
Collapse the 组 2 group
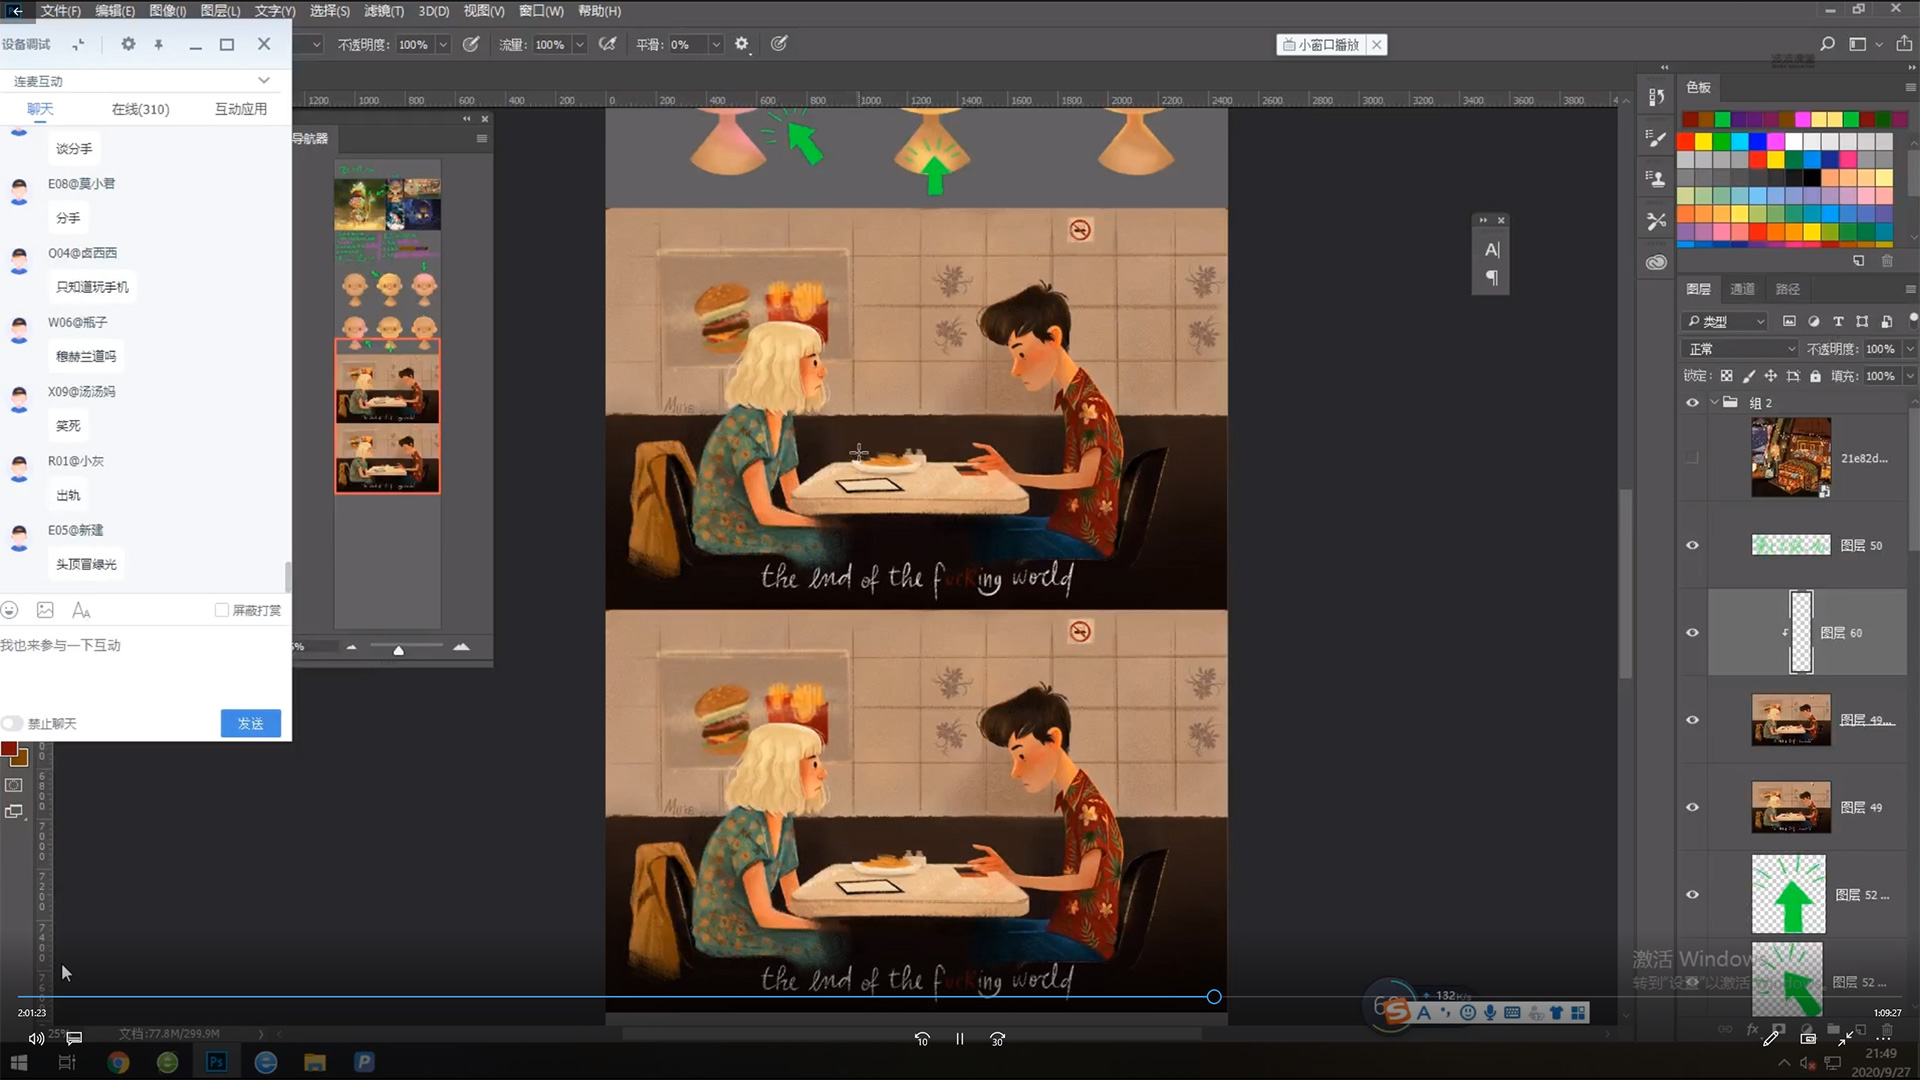(1714, 403)
